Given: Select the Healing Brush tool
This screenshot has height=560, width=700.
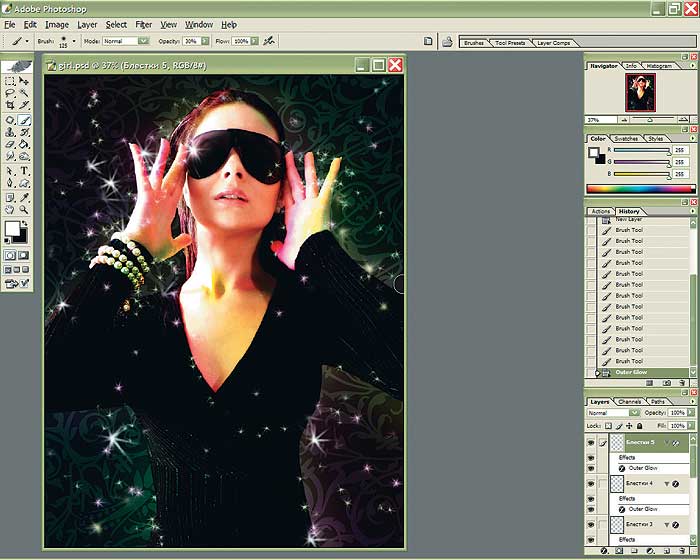Looking at the screenshot, I should click(x=10, y=120).
